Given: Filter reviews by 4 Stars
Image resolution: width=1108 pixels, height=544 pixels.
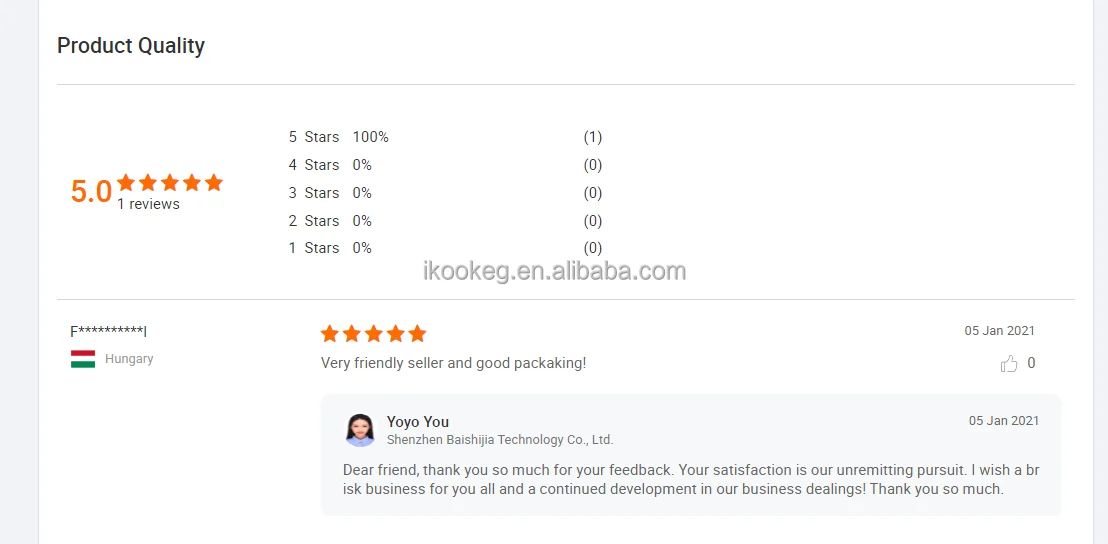Looking at the screenshot, I should 314,165.
